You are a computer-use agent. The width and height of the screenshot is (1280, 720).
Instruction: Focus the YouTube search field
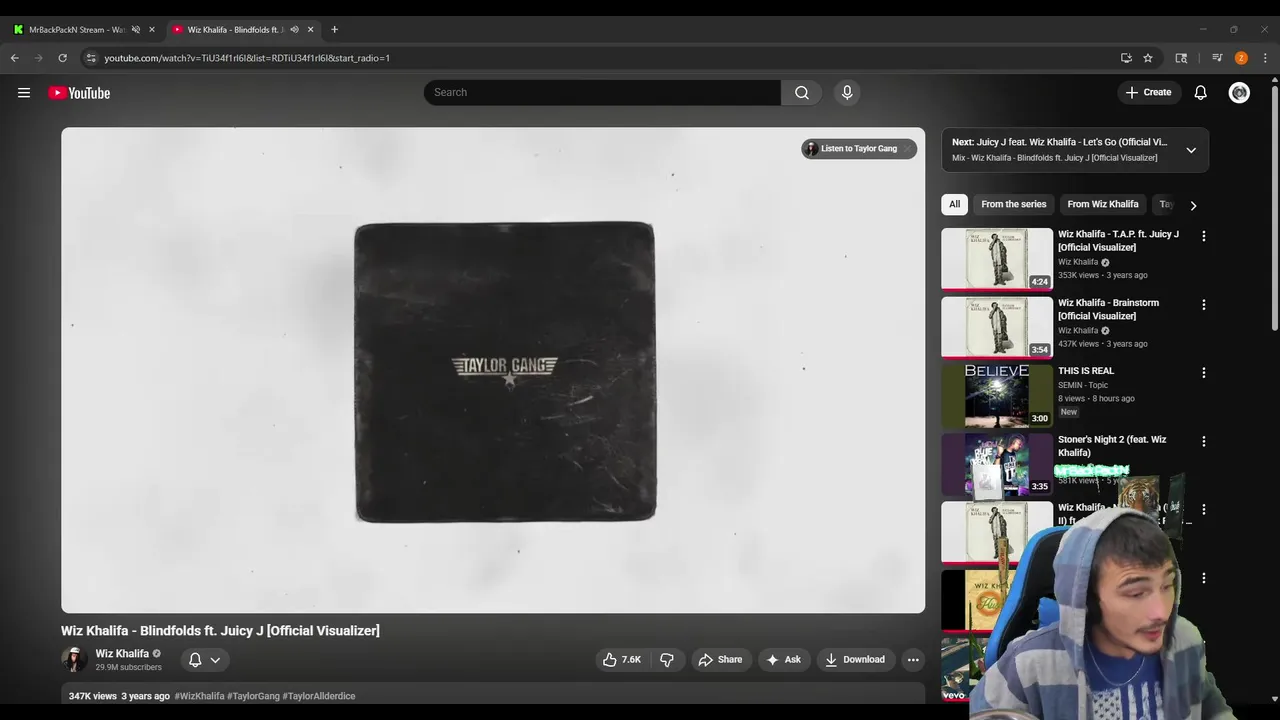(602, 93)
